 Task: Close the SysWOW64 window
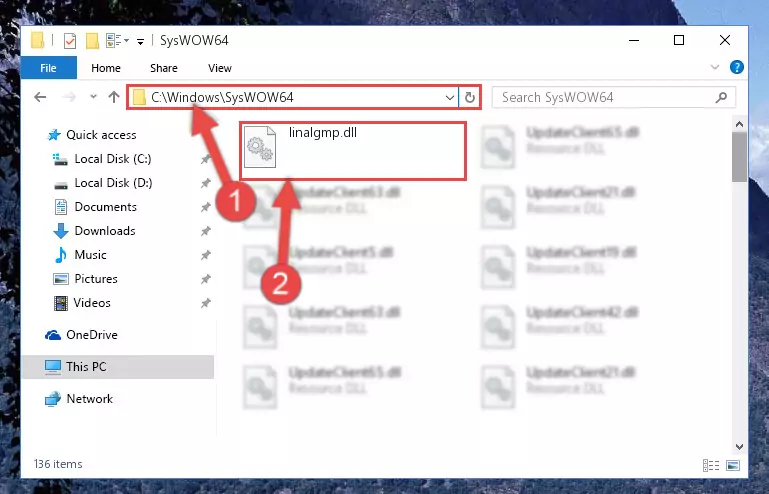[x=725, y=40]
